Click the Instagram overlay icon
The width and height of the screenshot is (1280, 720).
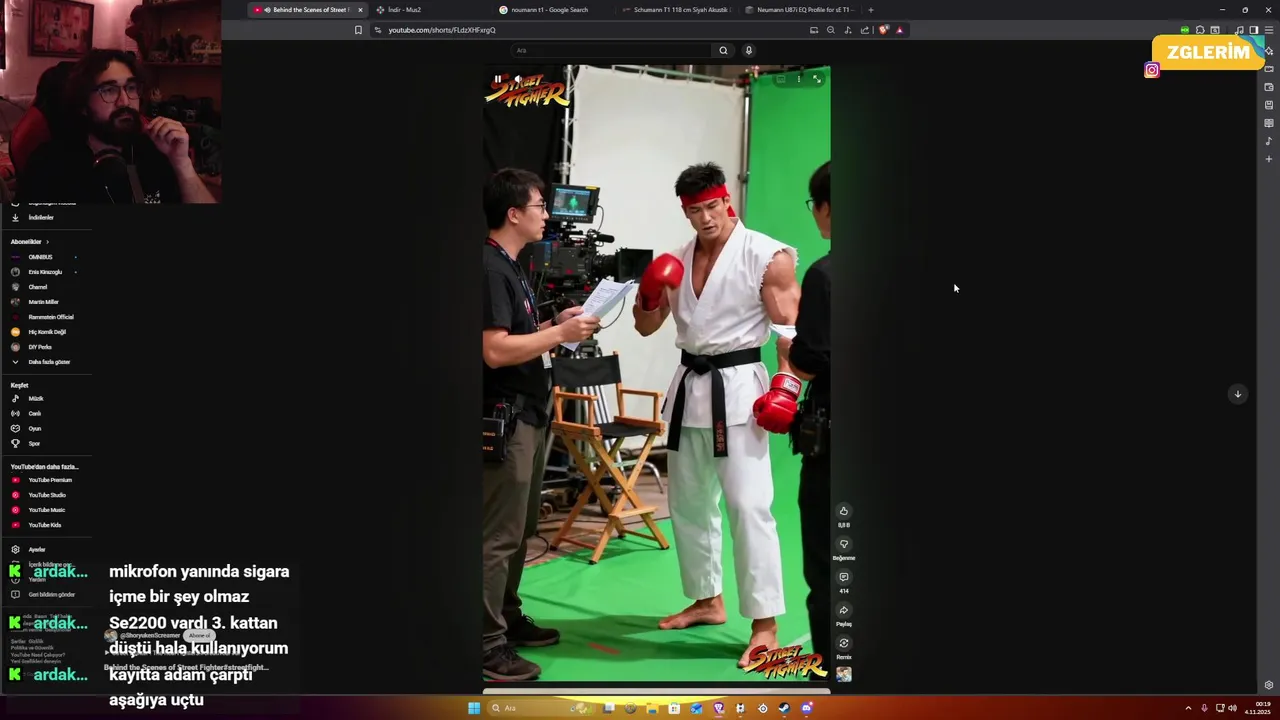(x=1152, y=70)
